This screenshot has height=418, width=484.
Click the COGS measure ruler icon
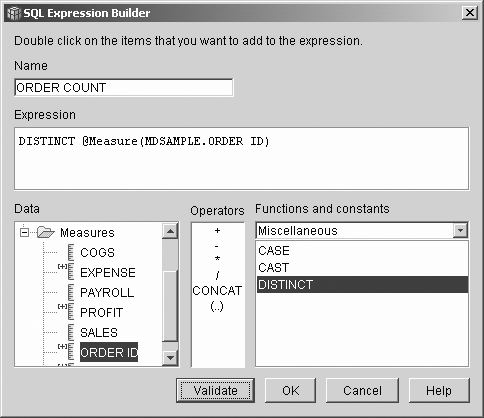click(71, 252)
